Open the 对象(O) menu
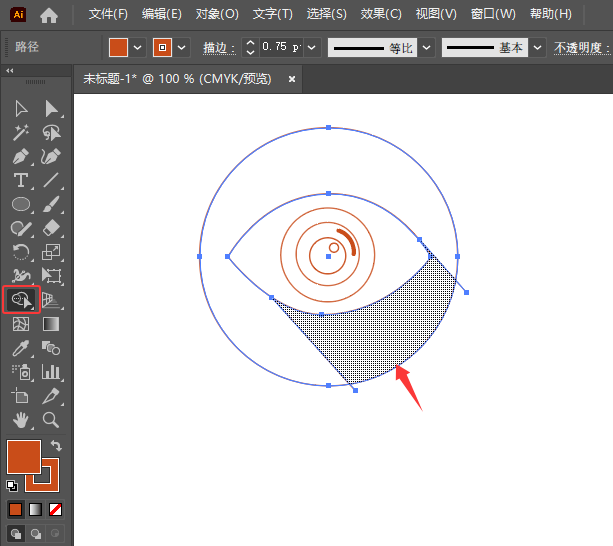This screenshot has height=546, width=613. coord(217,14)
